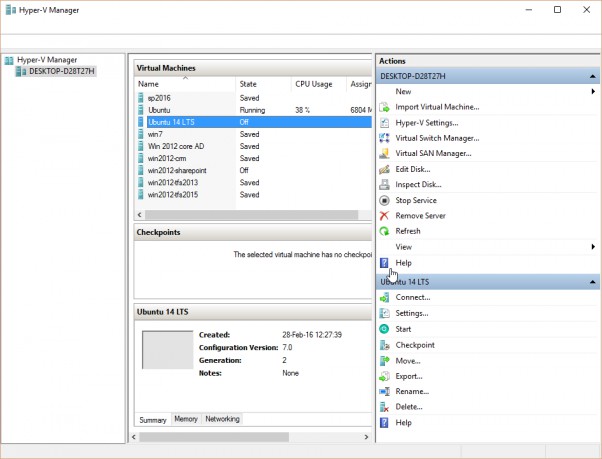
Task: Select the win2012-tfs2015 virtual machine
Action: pos(253,195)
